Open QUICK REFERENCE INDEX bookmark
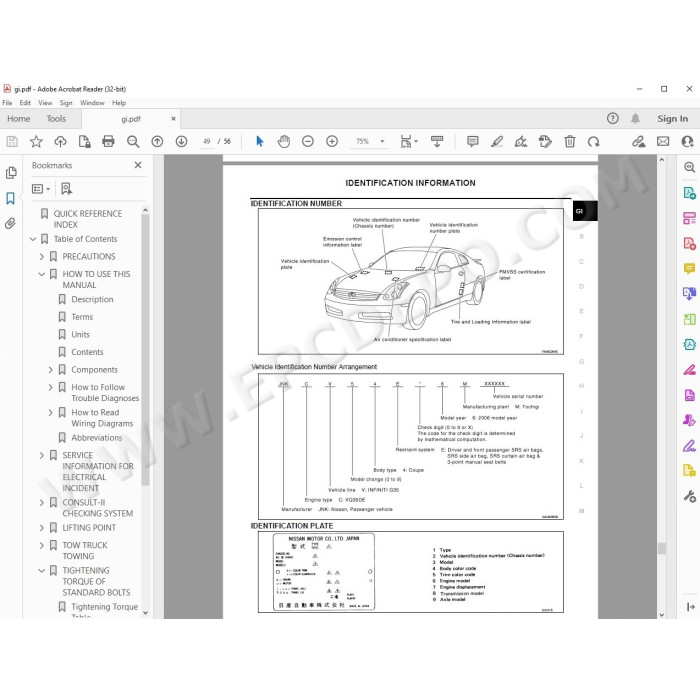This screenshot has width=700, height=700. [x=88, y=219]
